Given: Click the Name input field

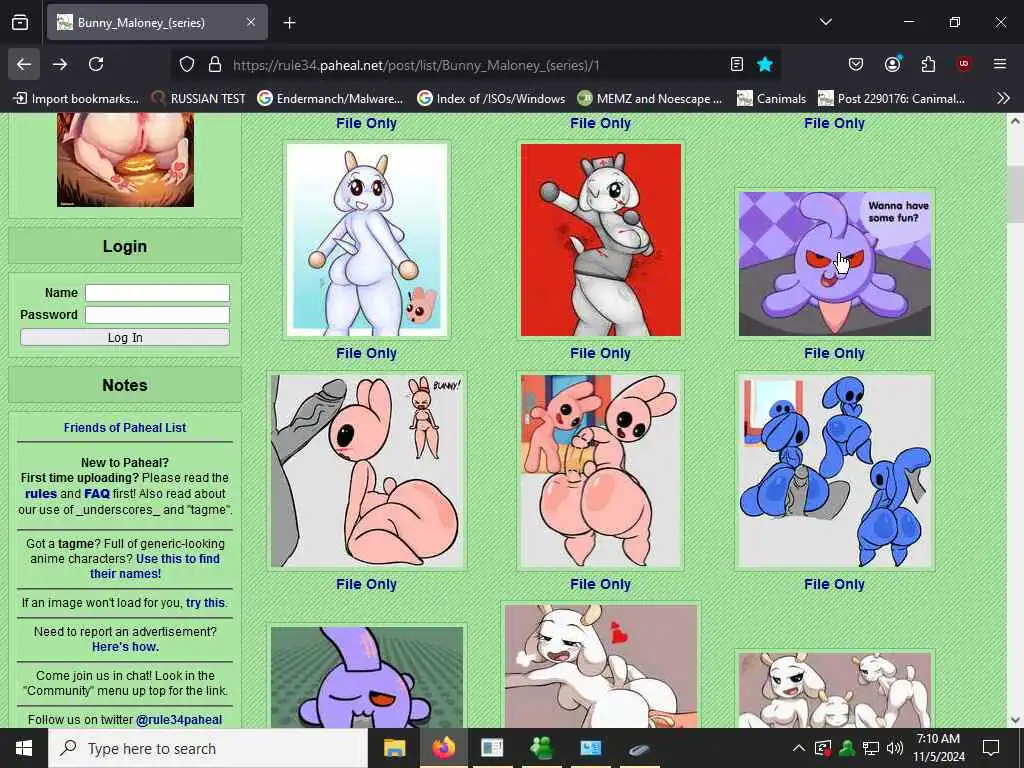Looking at the screenshot, I should (157, 293).
